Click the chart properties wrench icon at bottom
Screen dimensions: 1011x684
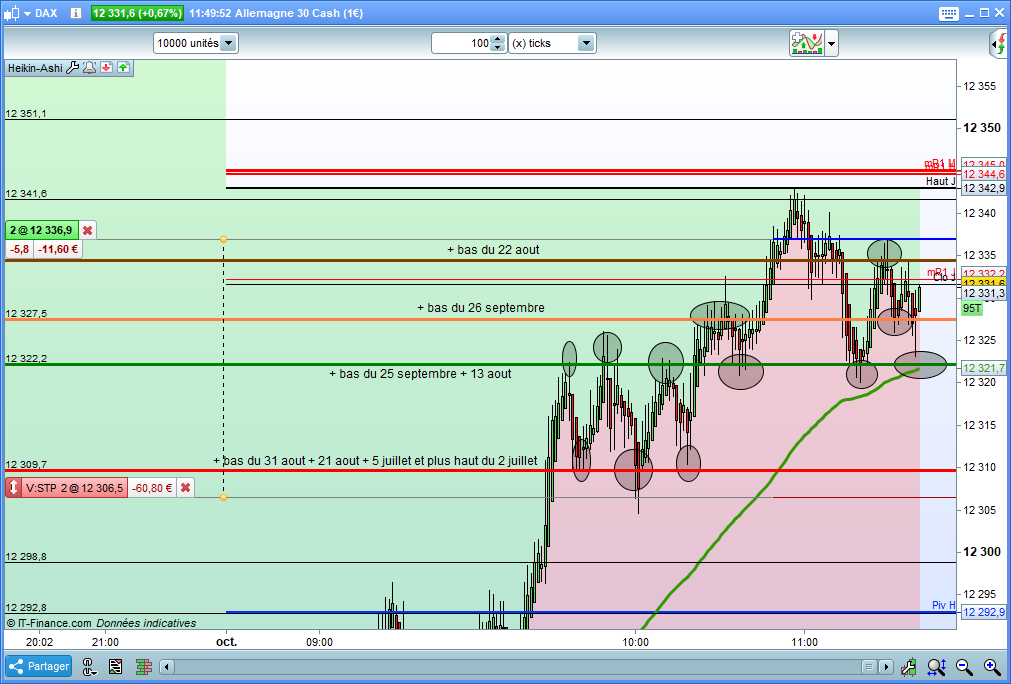click(908, 667)
